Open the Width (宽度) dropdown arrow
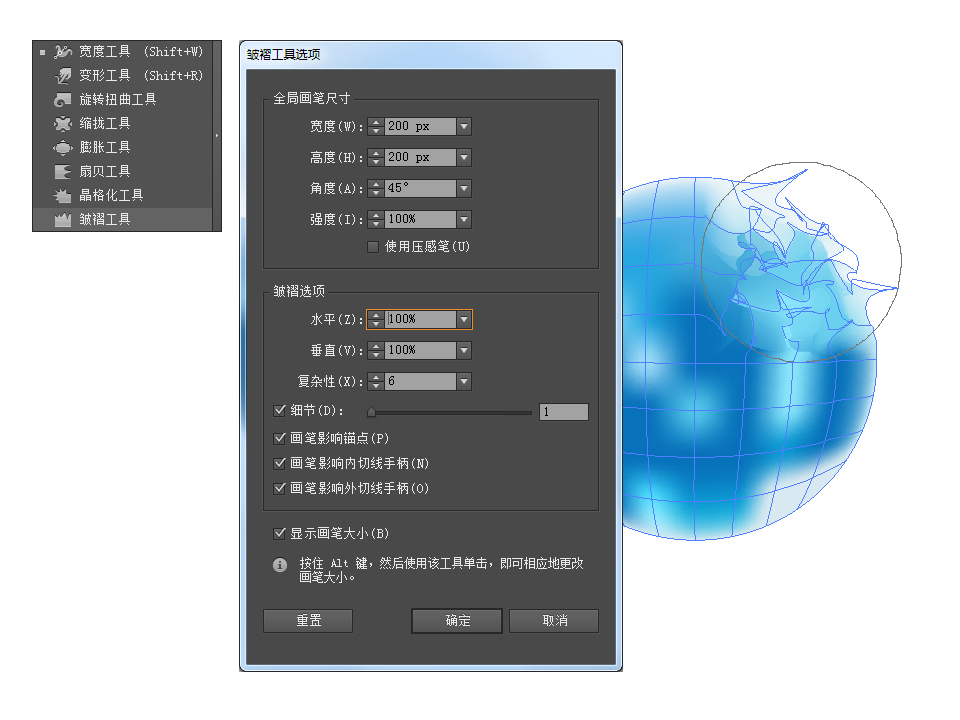Screen dimensions: 960x720 click(x=464, y=127)
